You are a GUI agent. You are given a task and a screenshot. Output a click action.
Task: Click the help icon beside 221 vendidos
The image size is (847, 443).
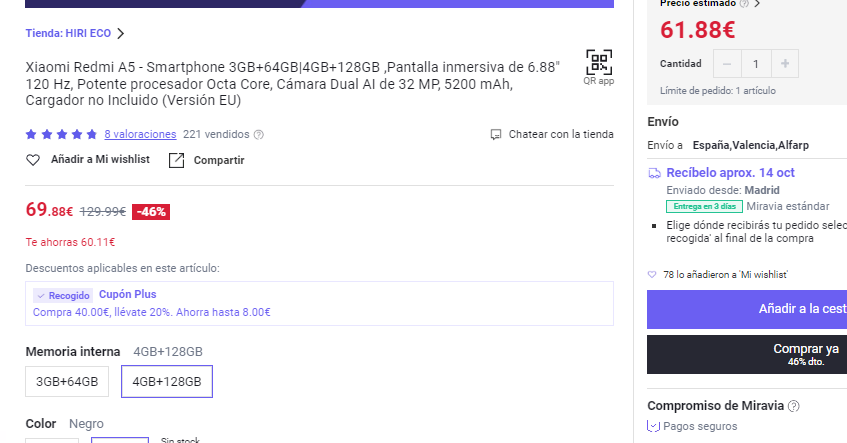coord(259,135)
